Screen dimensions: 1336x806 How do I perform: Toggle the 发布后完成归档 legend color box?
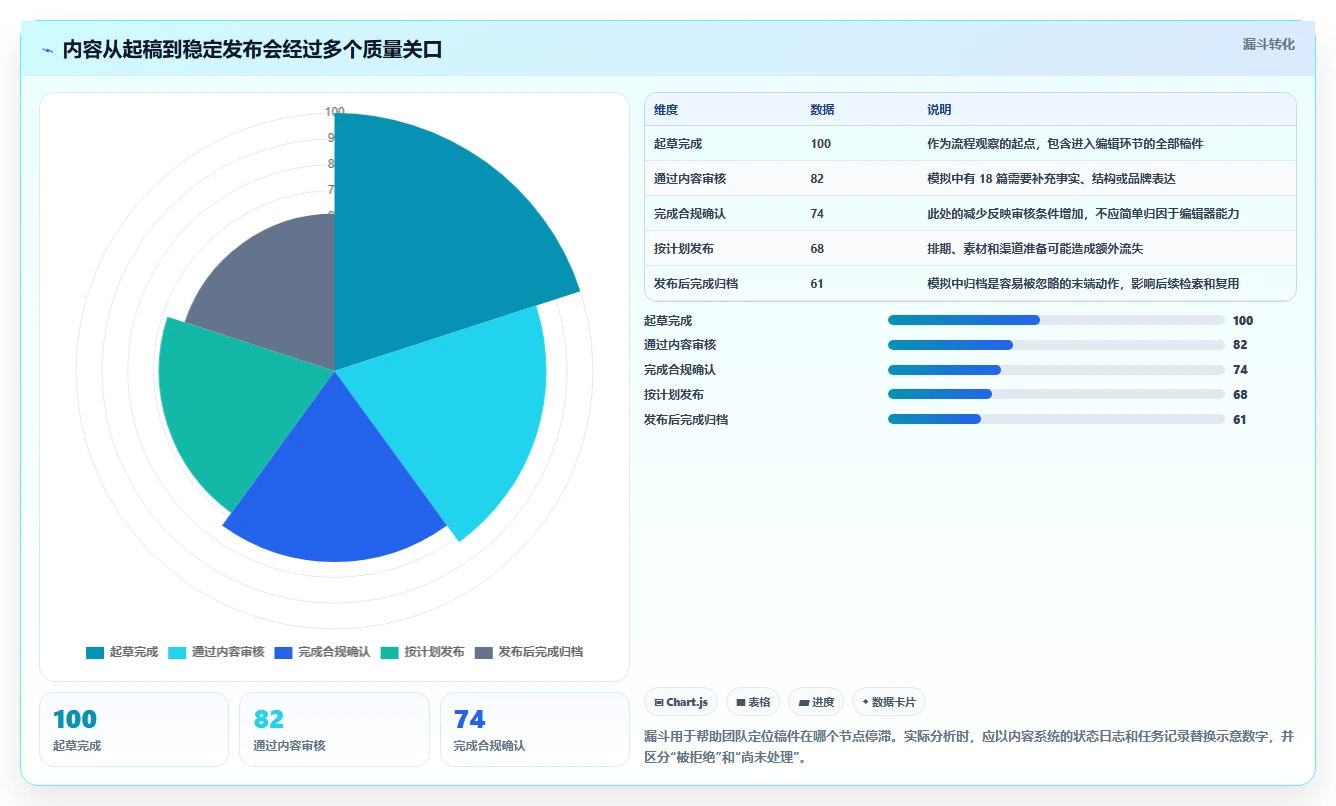[483, 652]
